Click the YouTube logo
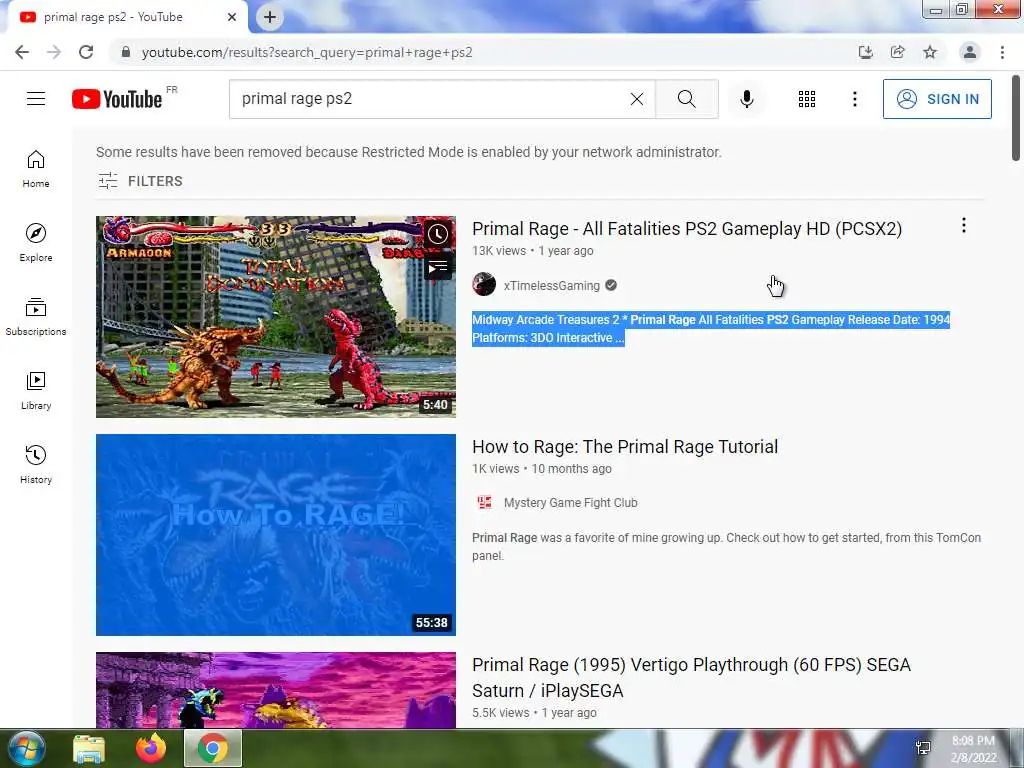The height and width of the screenshot is (768, 1024). click(117, 99)
